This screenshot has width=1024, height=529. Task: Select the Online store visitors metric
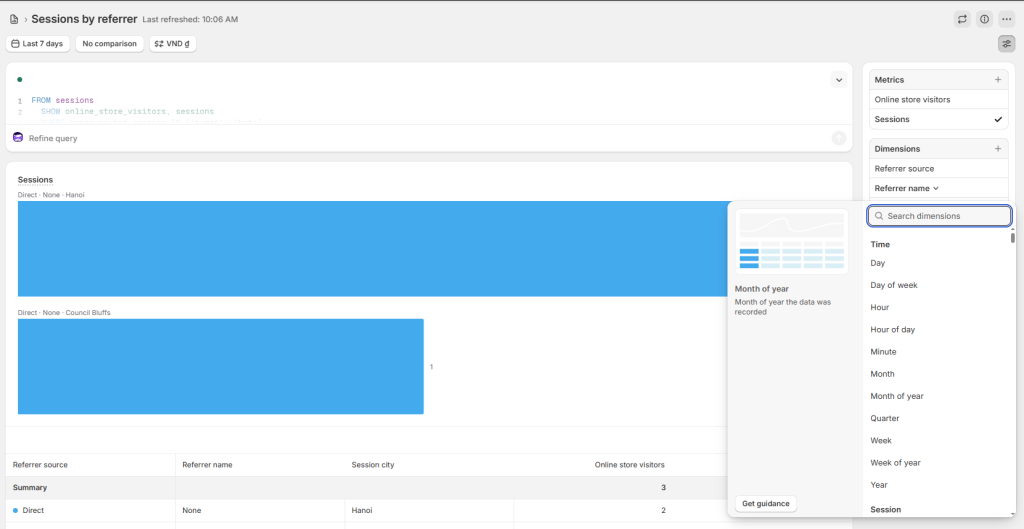pyautogui.click(x=912, y=100)
